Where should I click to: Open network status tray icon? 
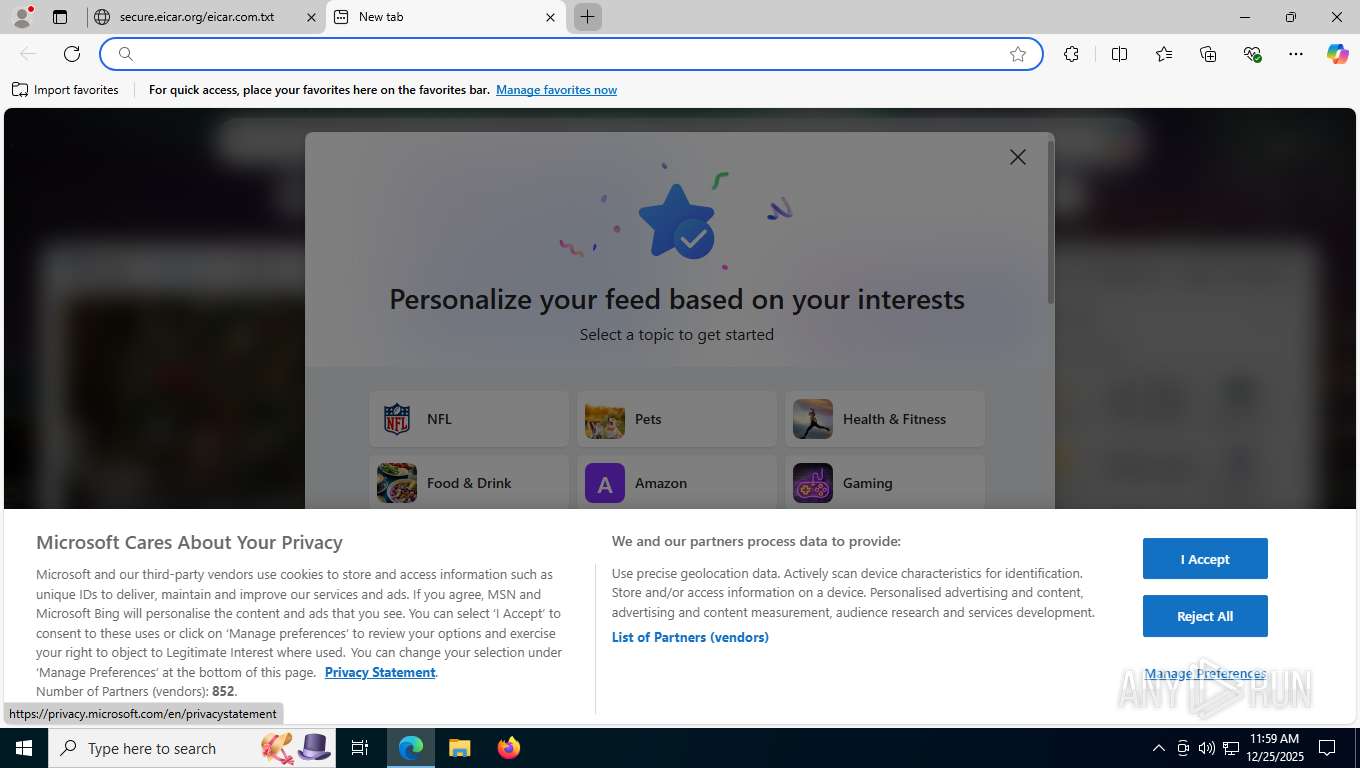click(1230, 748)
